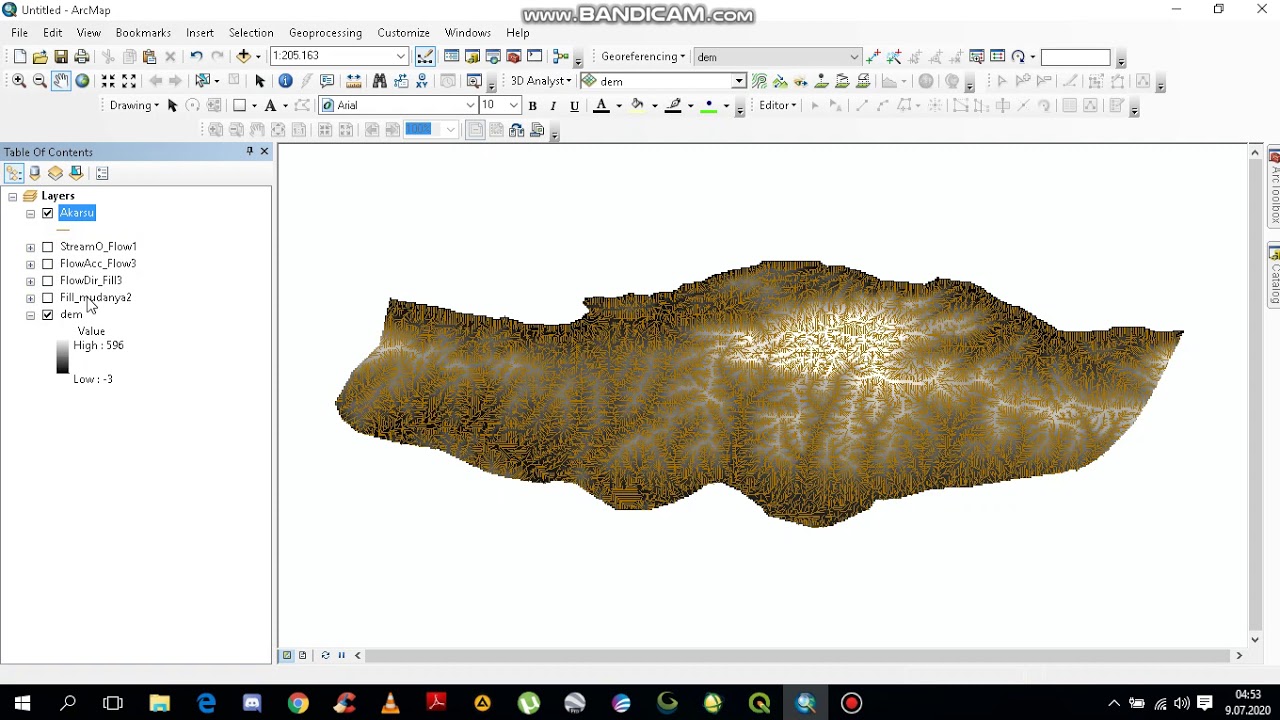Uncheck the dem layer checkbox
The width and height of the screenshot is (1280, 720).
pyautogui.click(x=47, y=315)
